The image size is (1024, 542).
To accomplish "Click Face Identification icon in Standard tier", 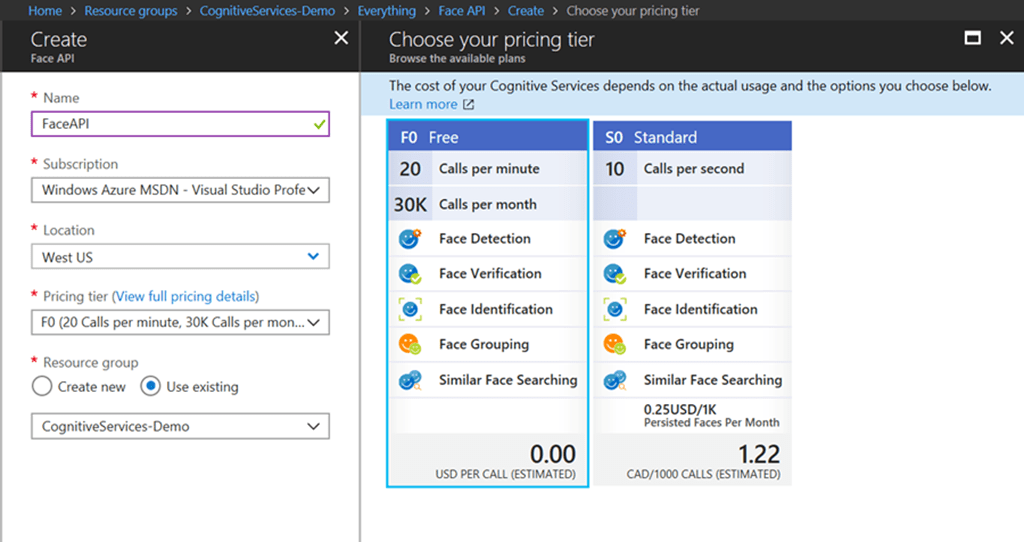I will (x=615, y=310).
